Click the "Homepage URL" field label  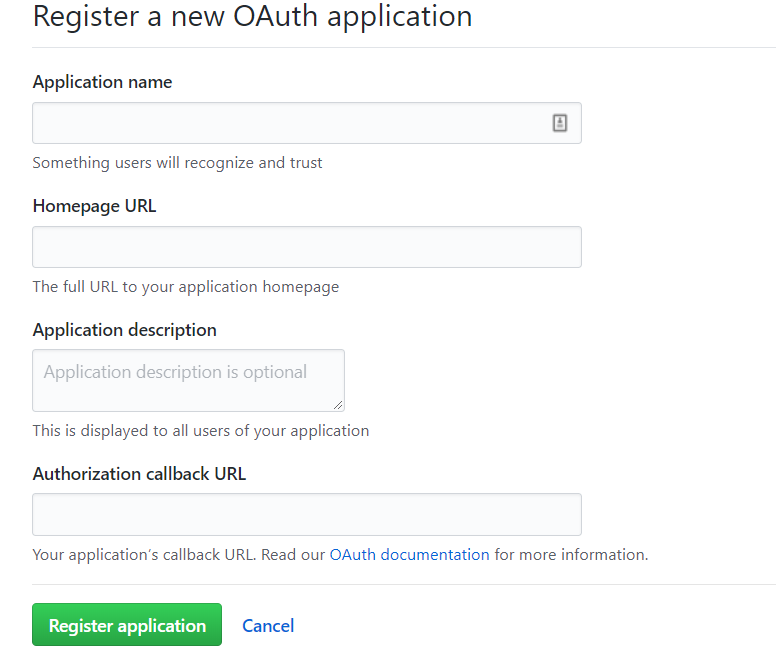click(x=94, y=206)
